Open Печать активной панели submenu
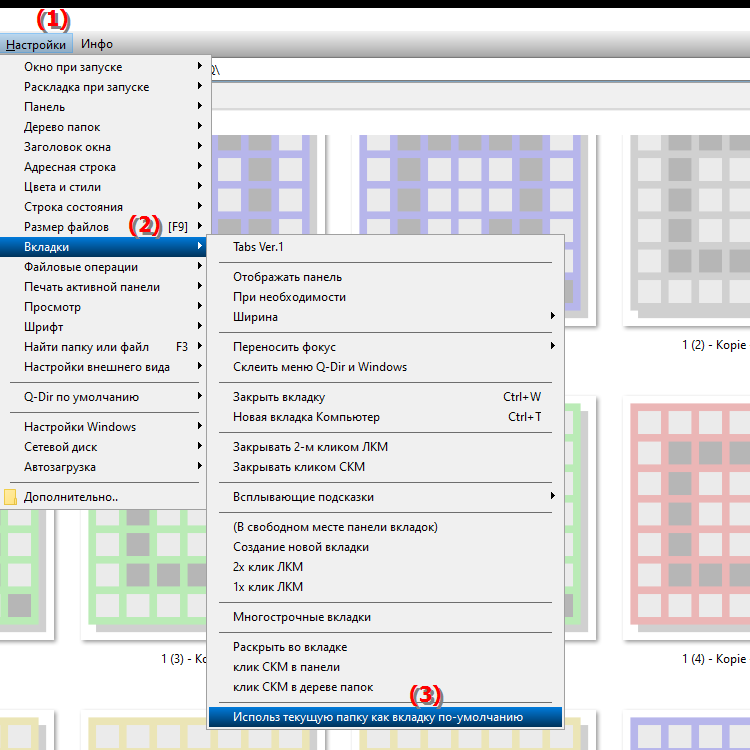750x750 pixels. (103, 287)
